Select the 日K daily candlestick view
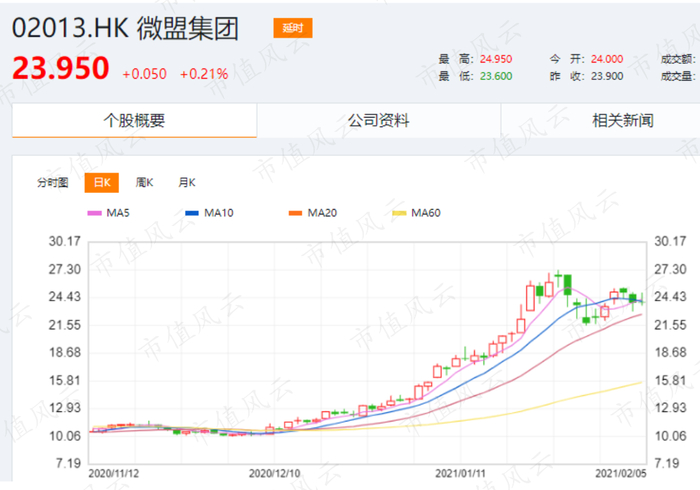 (x=102, y=183)
